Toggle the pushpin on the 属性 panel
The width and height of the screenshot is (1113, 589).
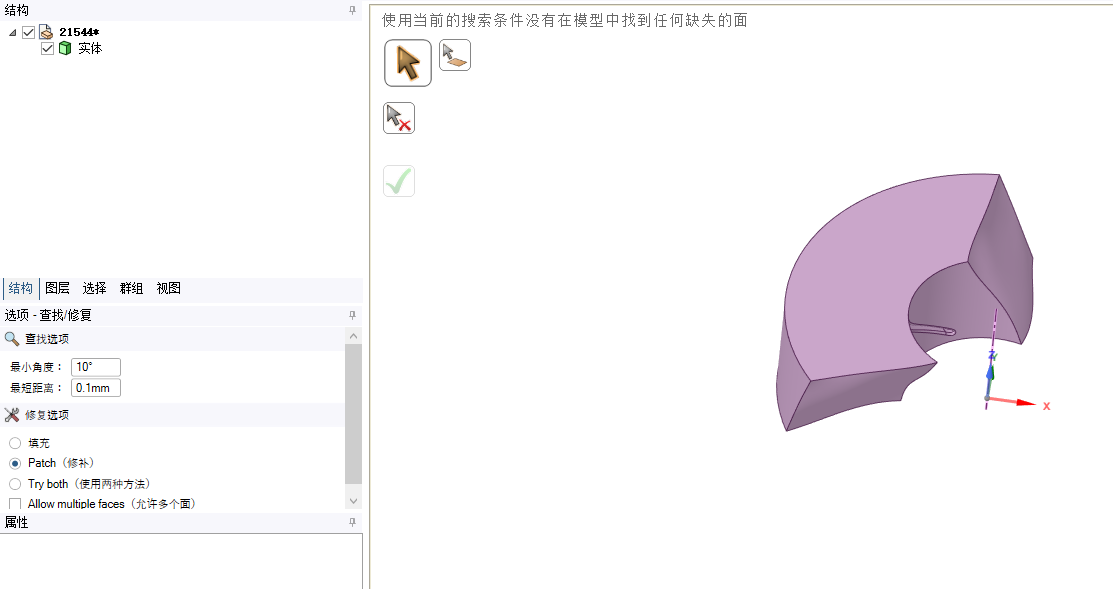point(352,522)
